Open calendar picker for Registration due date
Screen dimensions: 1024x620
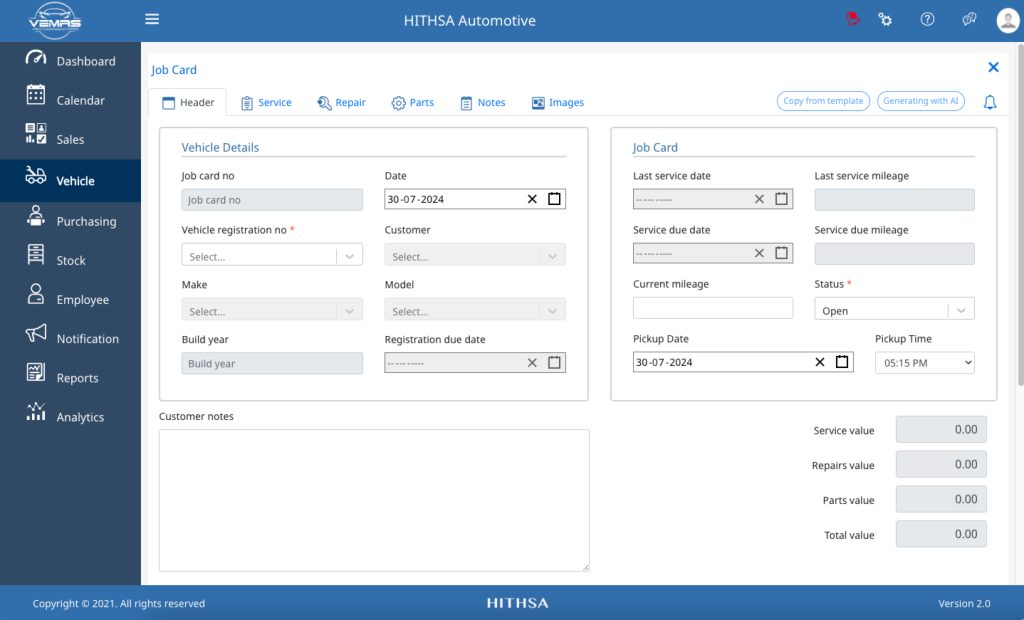click(554, 363)
